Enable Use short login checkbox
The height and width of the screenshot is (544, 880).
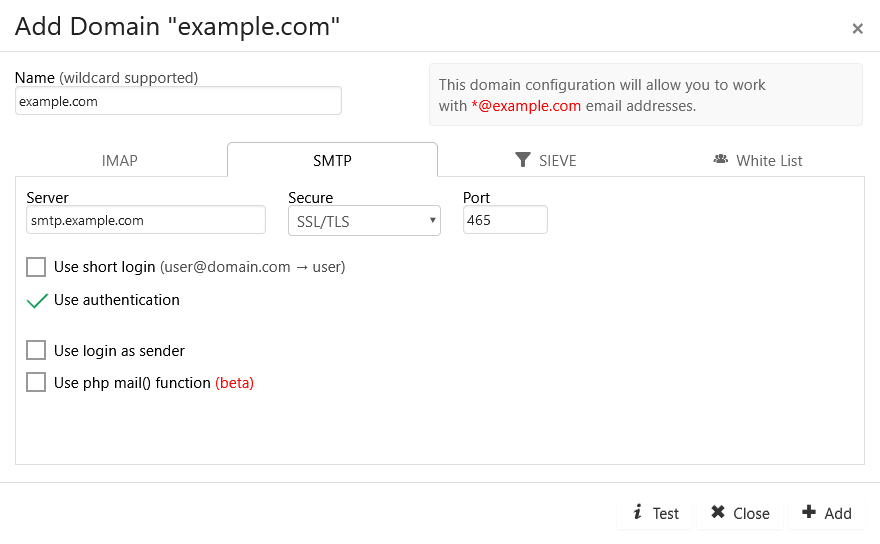36,267
